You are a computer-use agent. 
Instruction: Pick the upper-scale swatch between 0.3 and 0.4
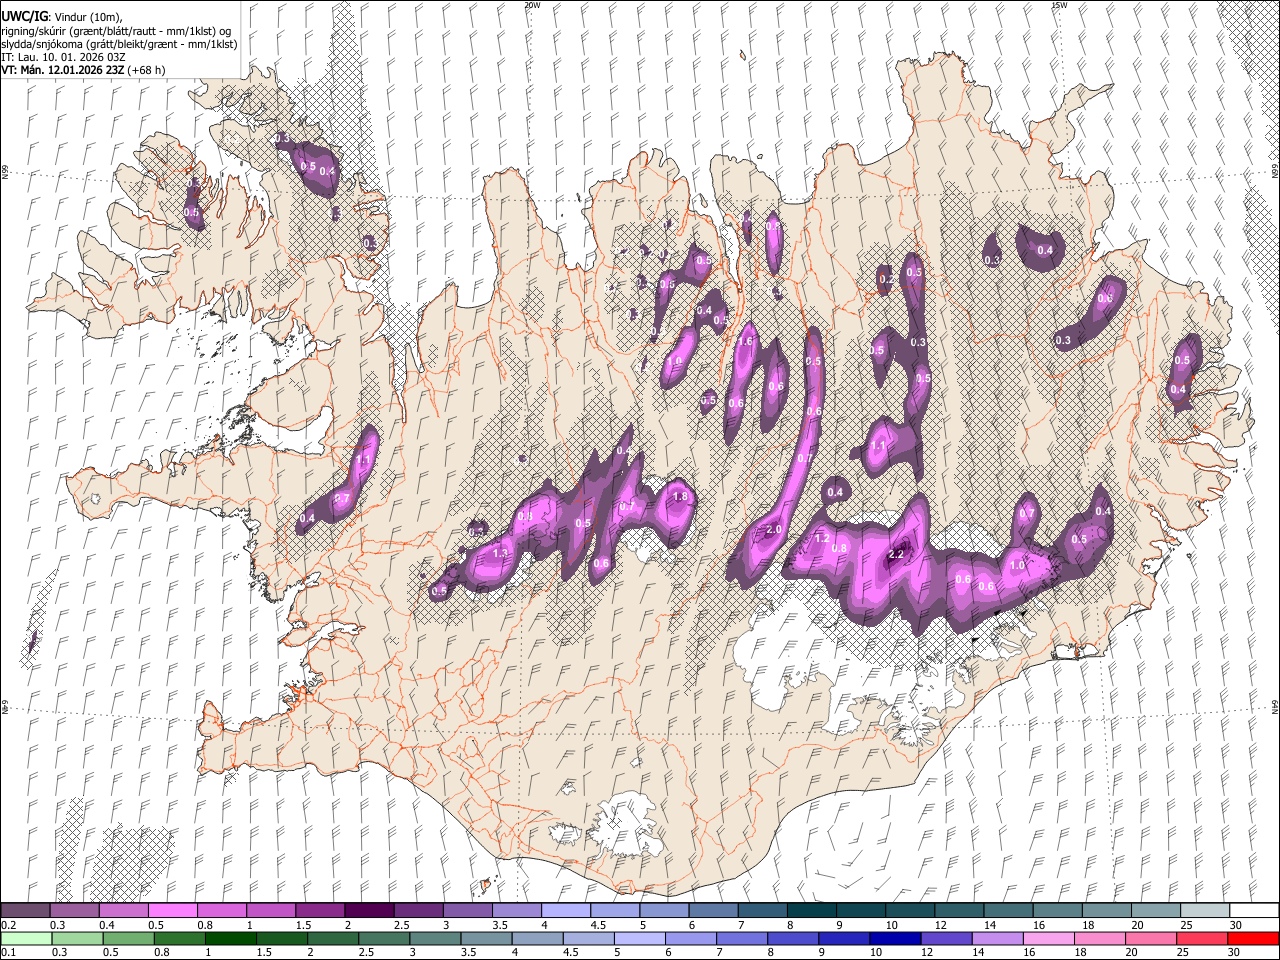point(74,910)
